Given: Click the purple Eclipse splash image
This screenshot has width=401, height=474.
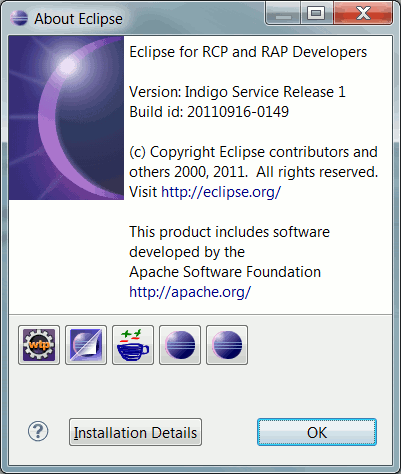Looking at the screenshot, I should (66, 118).
